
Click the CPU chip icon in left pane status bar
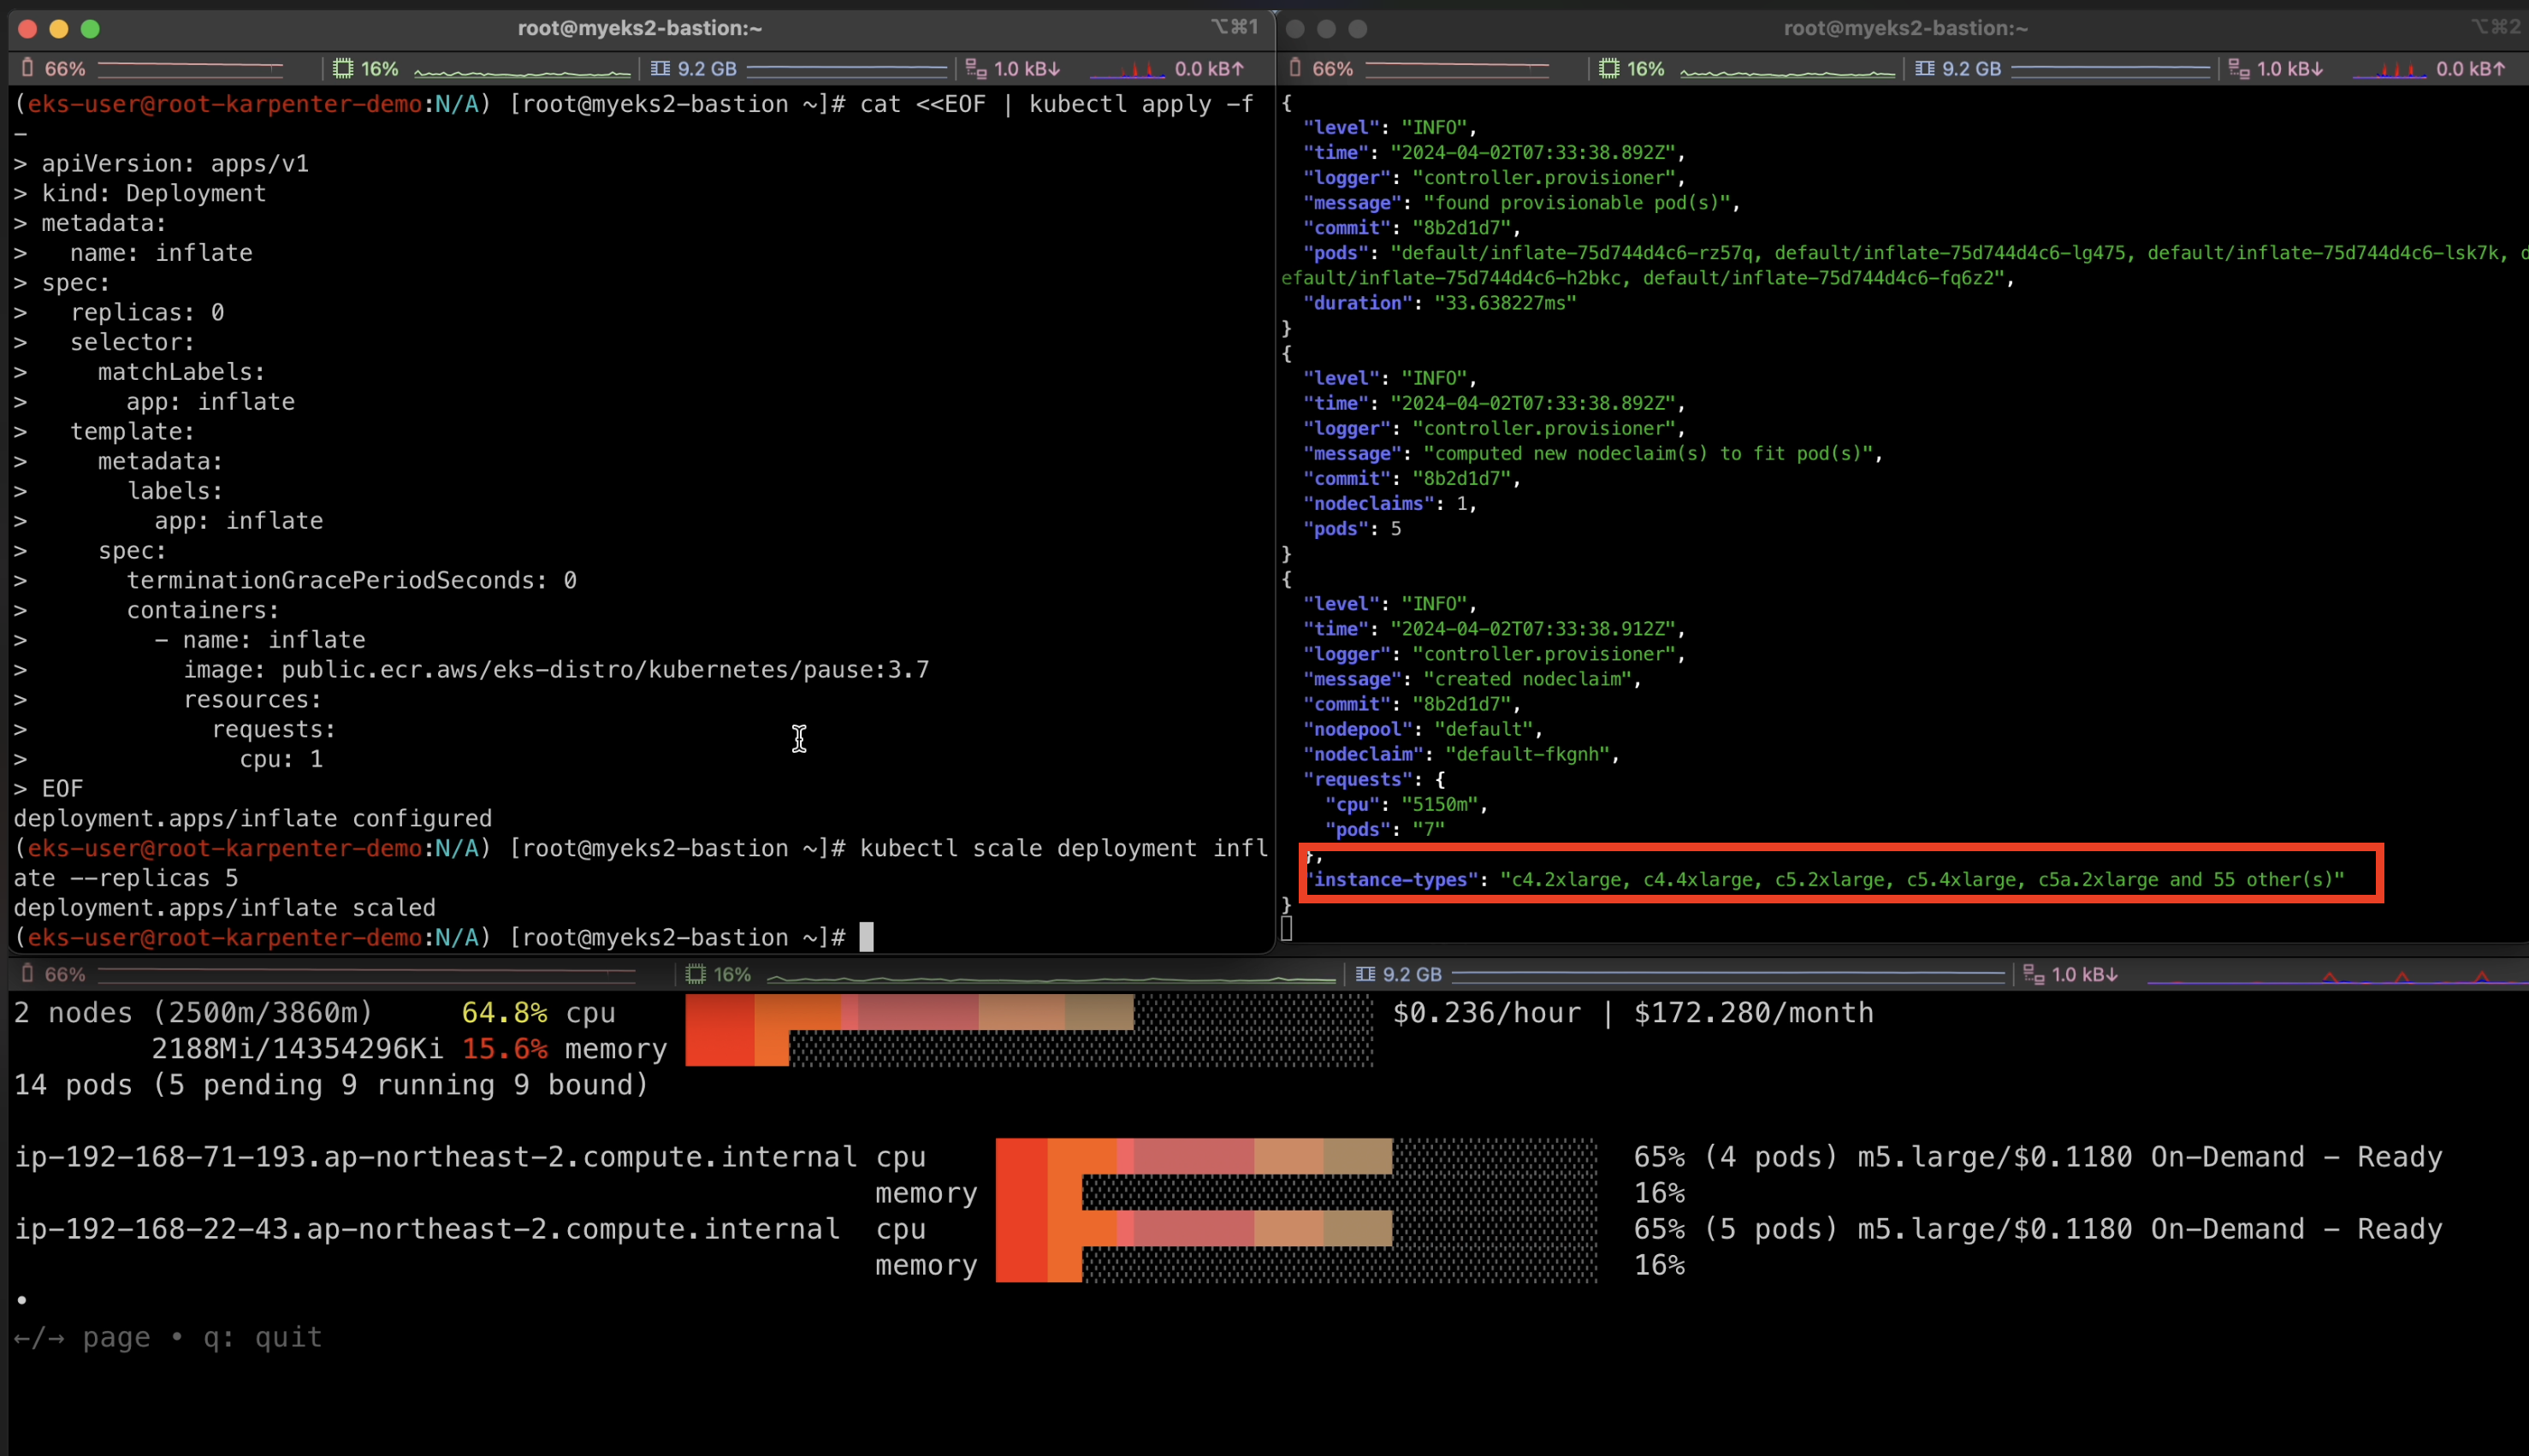tap(343, 68)
